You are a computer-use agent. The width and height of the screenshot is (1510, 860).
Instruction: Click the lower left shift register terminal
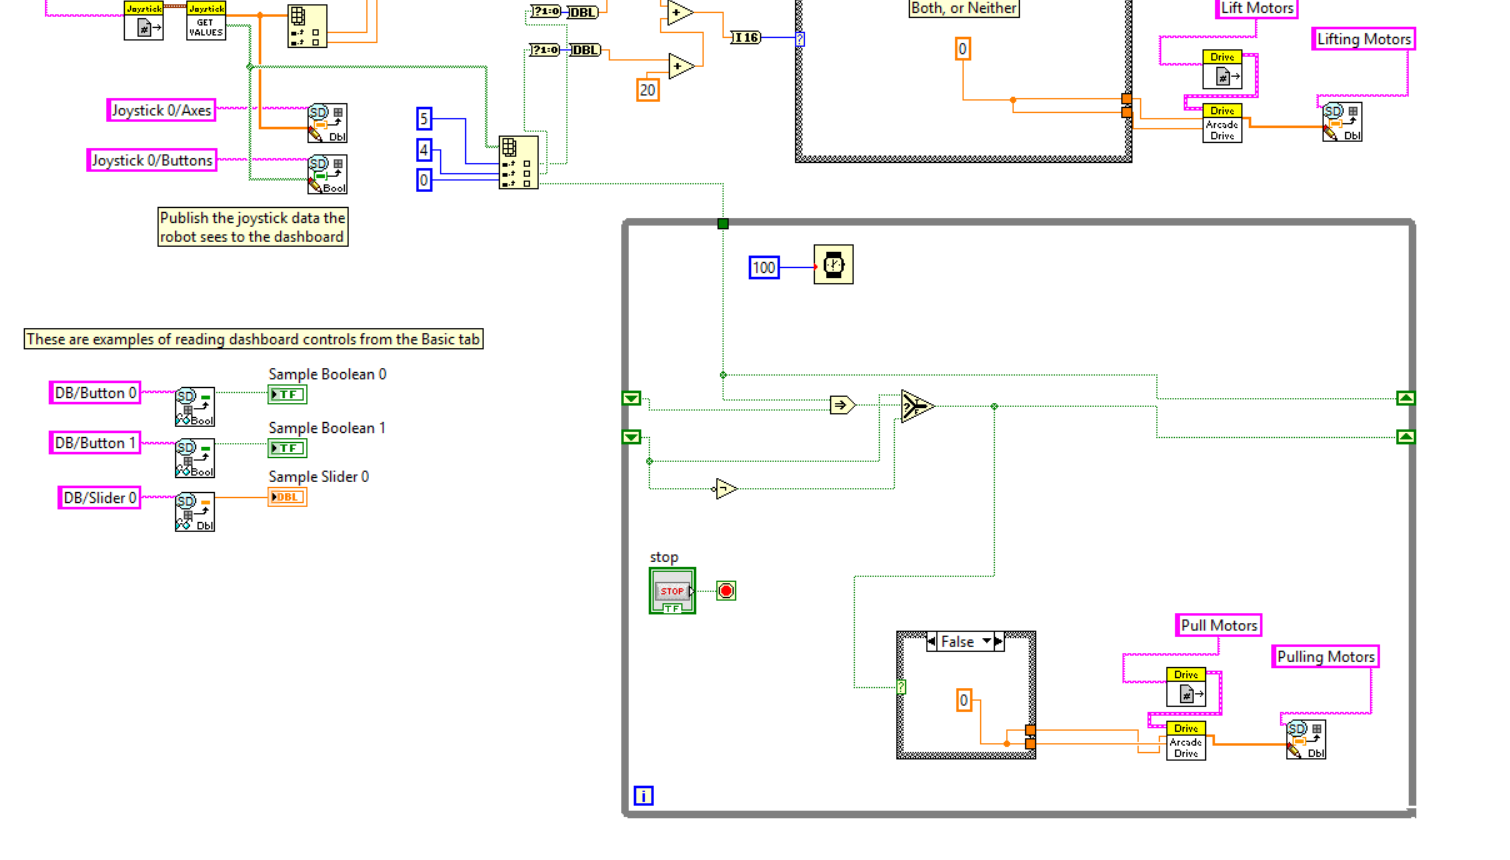[632, 437]
